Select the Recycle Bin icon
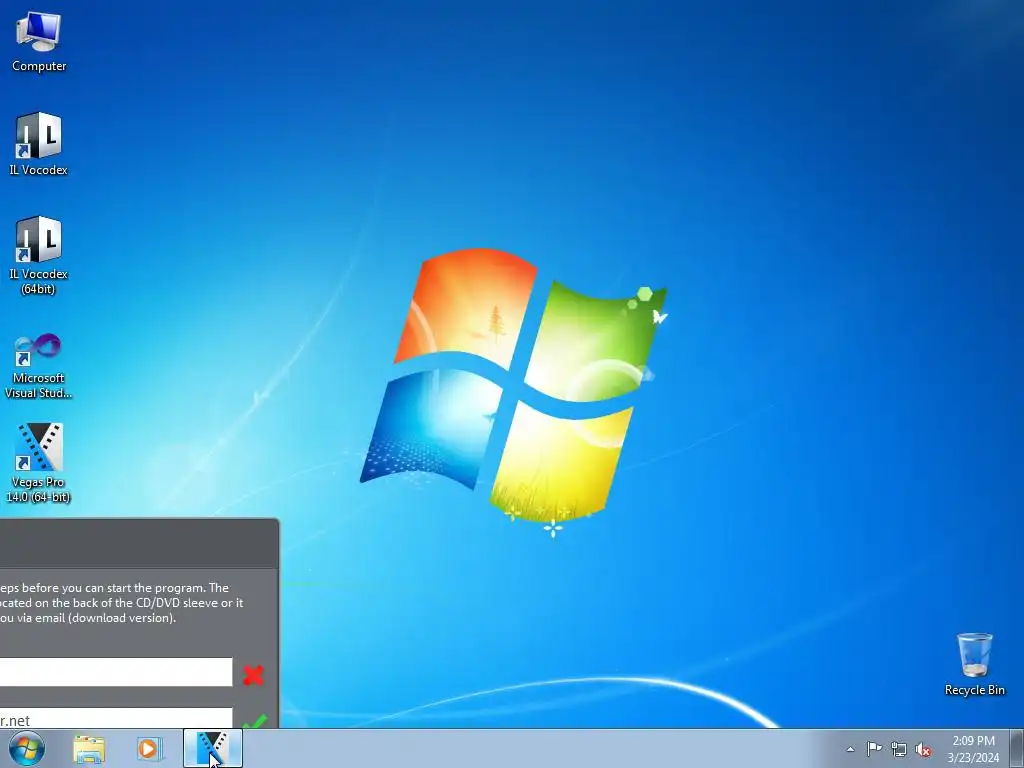The height and width of the screenshot is (768, 1024). coord(974,664)
